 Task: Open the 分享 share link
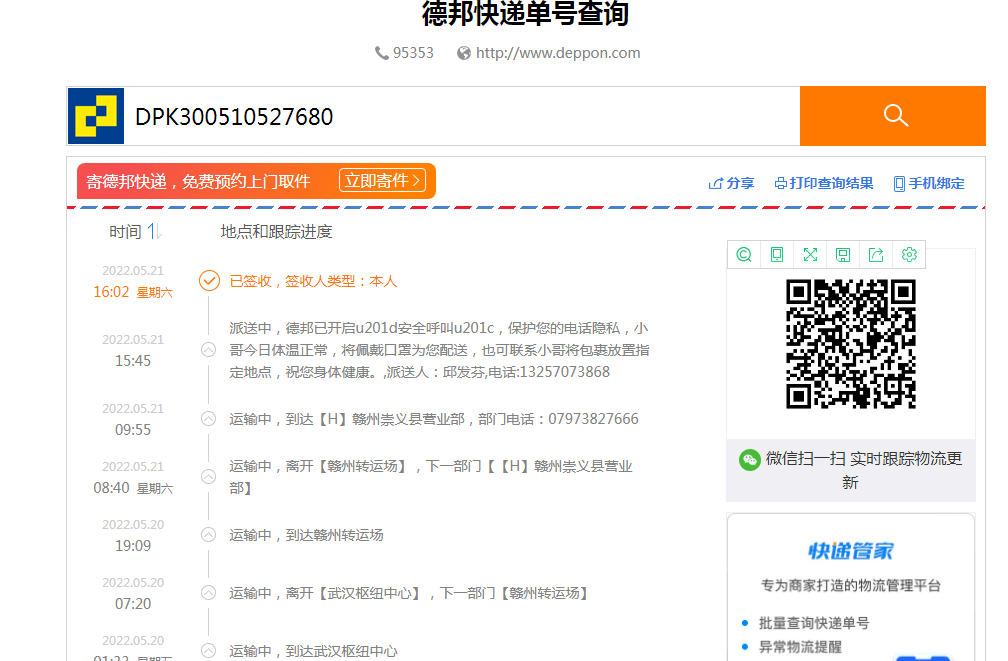[731, 183]
